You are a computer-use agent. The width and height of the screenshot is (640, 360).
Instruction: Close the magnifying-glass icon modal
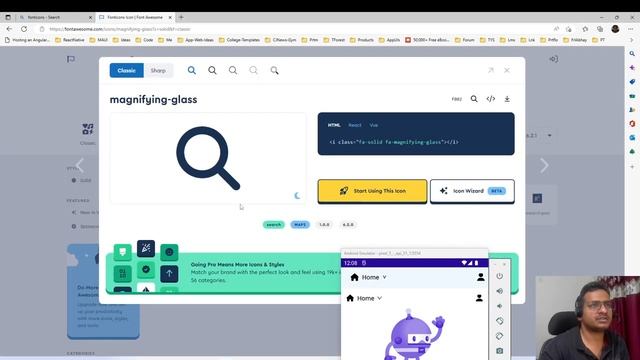pyautogui.click(x=507, y=70)
